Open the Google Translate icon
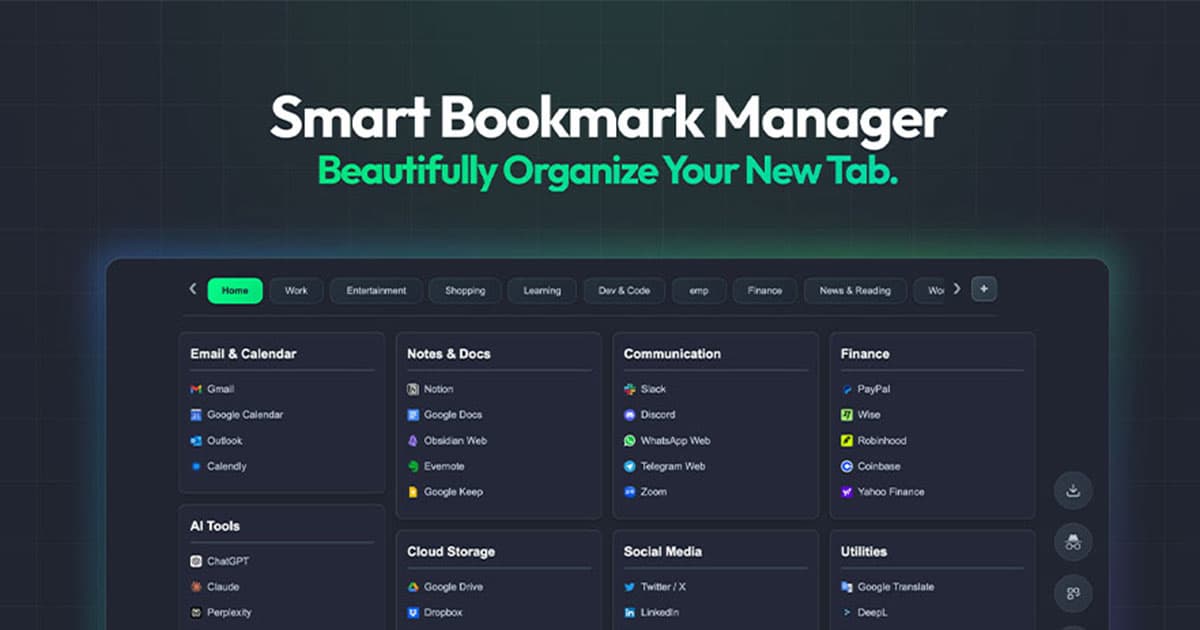 coord(847,587)
